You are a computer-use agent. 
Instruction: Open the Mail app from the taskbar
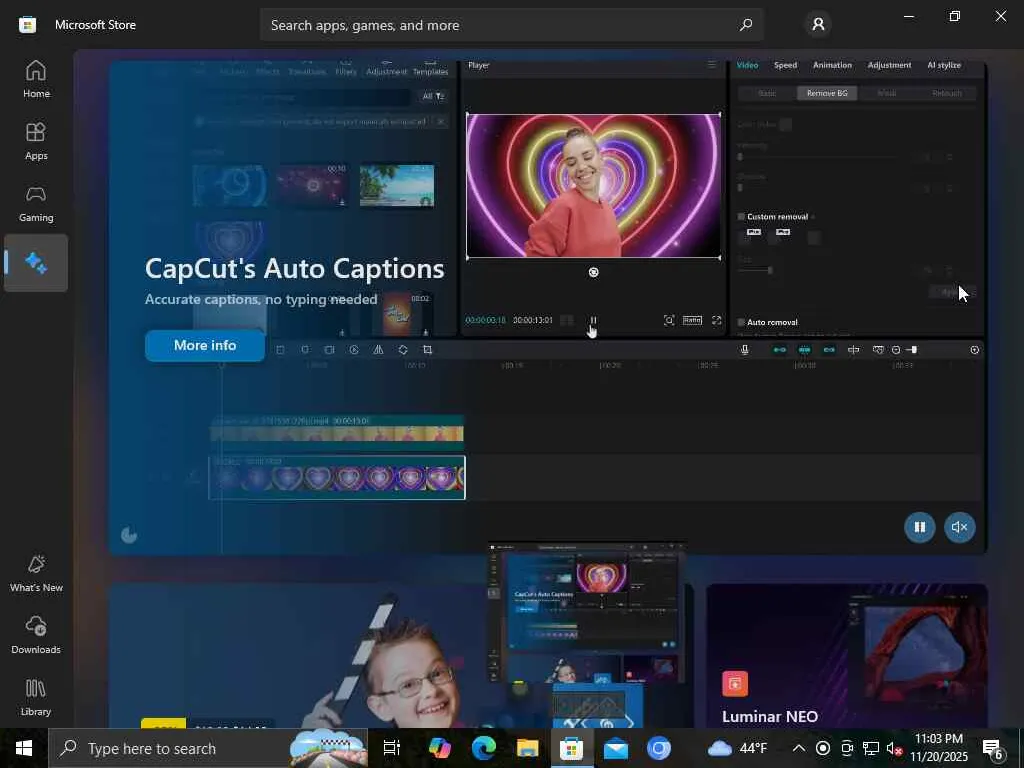(x=615, y=748)
